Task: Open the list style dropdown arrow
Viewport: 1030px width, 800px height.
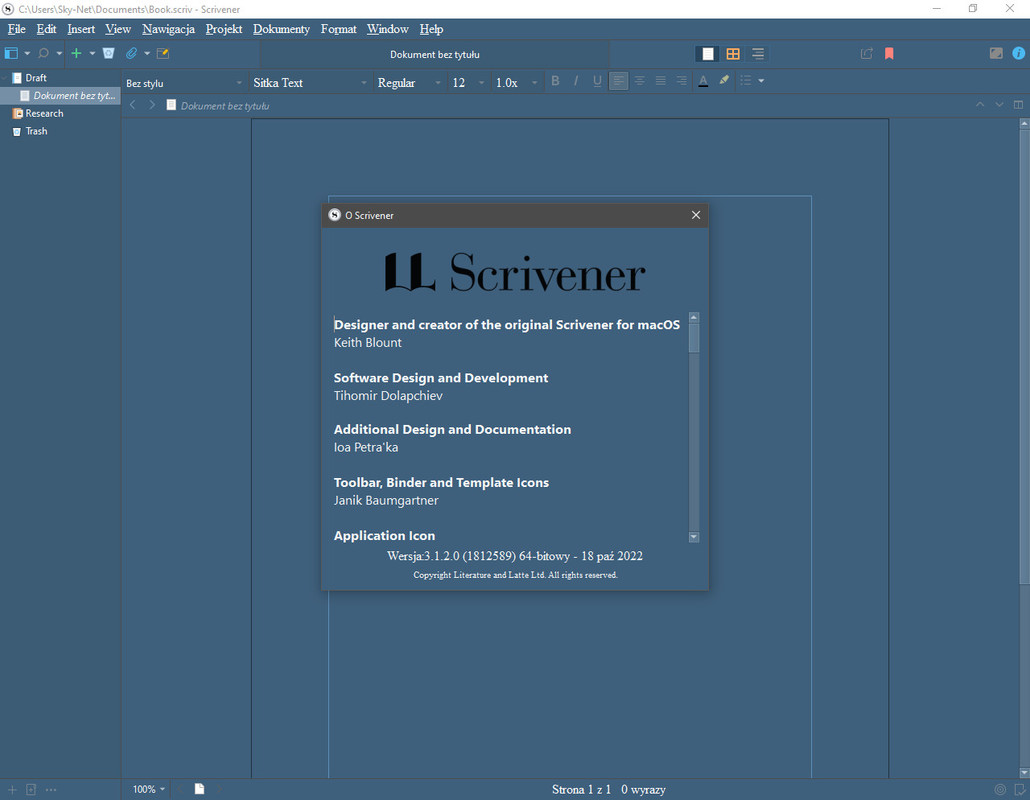Action: pos(761,81)
